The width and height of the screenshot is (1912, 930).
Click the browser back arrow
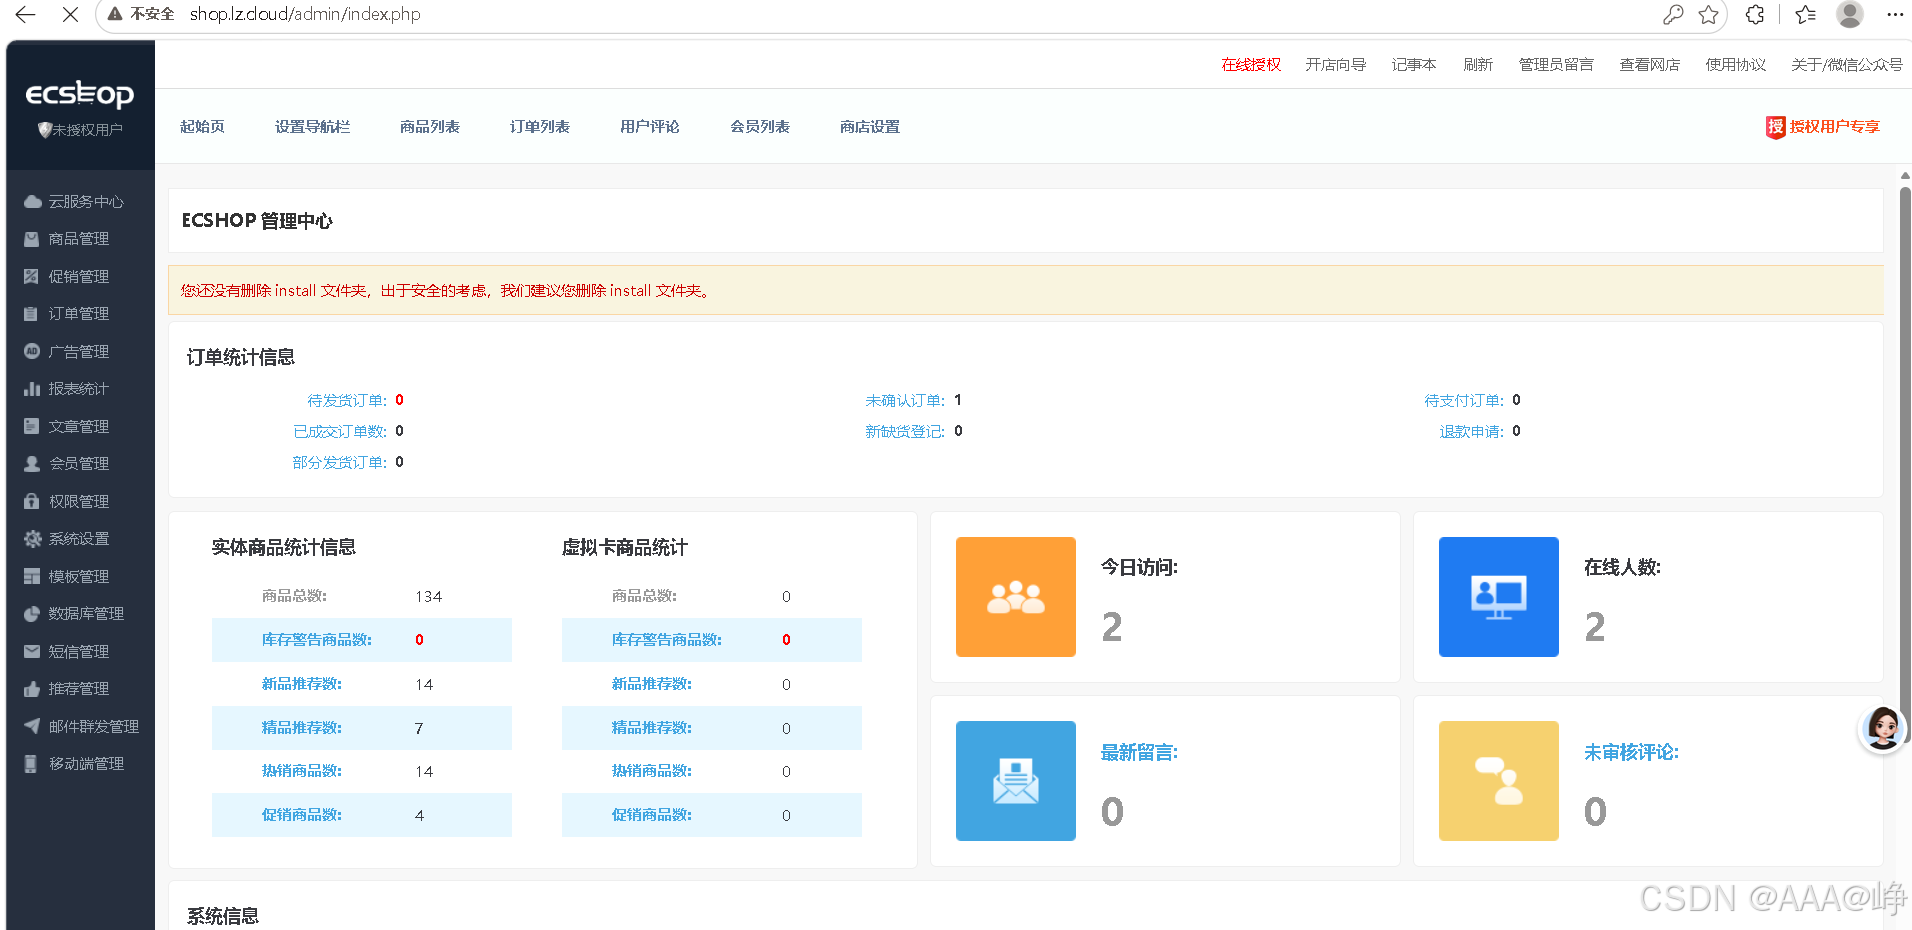(26, 14)
